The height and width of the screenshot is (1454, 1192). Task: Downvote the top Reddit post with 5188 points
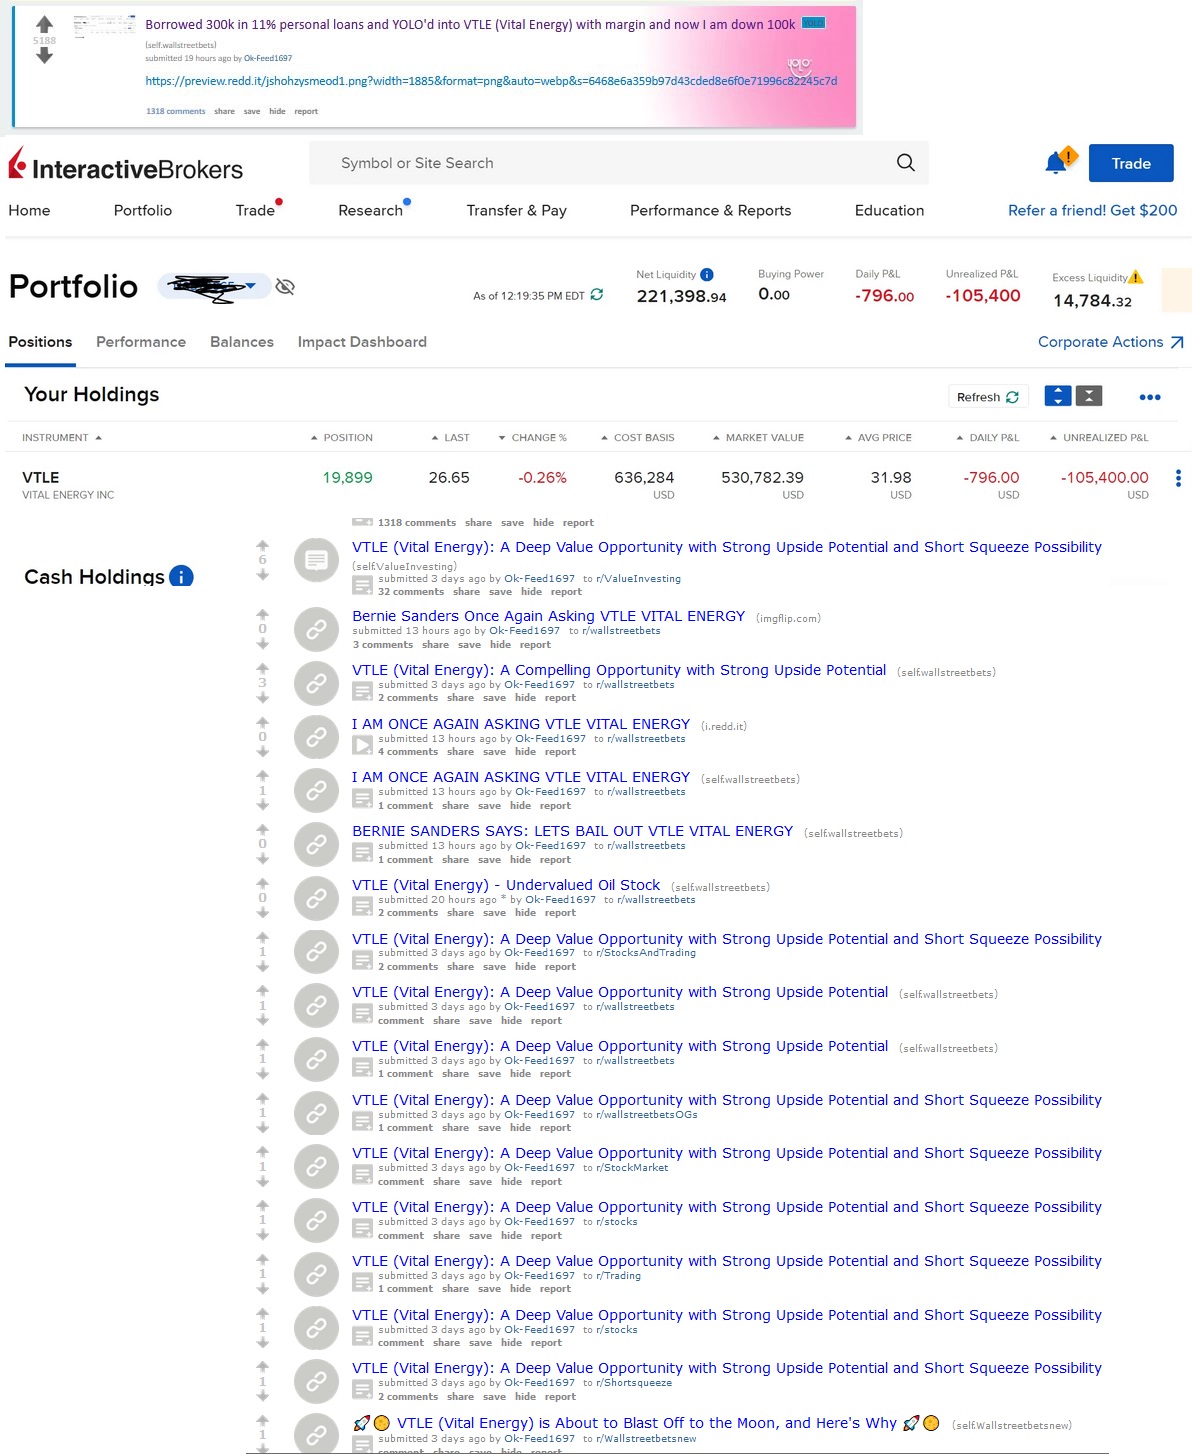44,56
